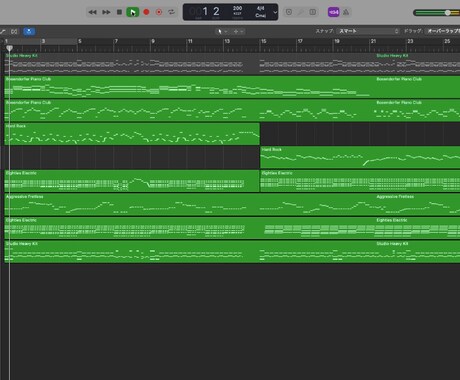Screen dimensions: 460x380
Task: Open the Tuner from the control bar
Action: (x=301, y=12)
